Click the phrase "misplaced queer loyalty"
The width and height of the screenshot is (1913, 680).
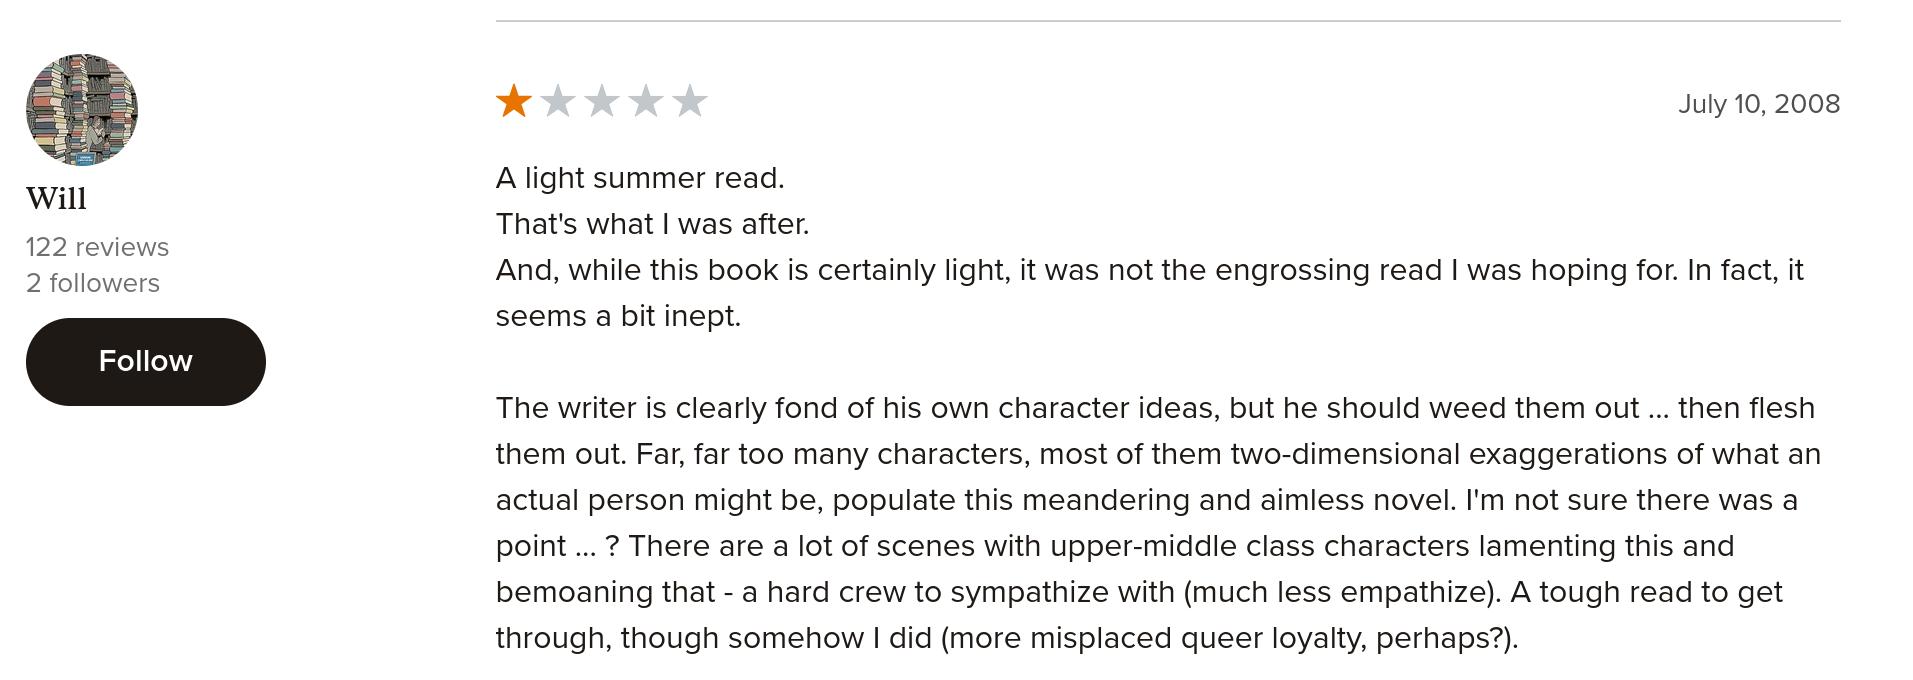point(1198,638)
